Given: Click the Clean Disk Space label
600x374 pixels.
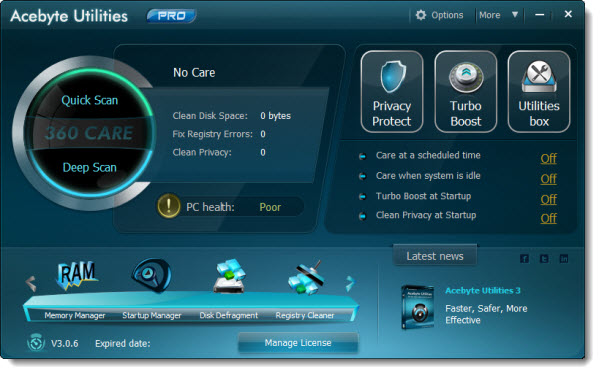Looking at the screenshot, I should pyautogui.click(x=210, y=116).
